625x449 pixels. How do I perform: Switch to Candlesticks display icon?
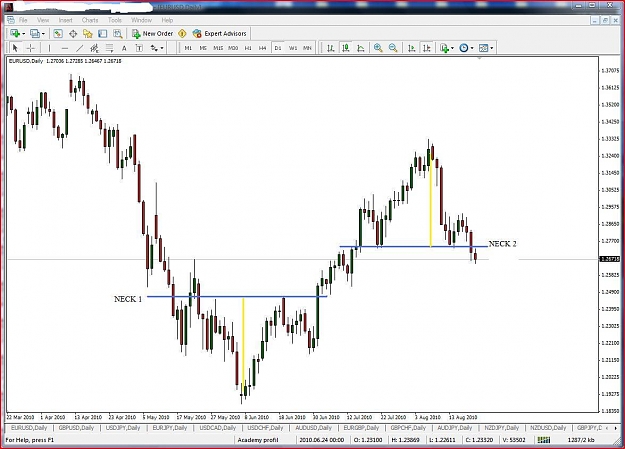click(346, 48)
